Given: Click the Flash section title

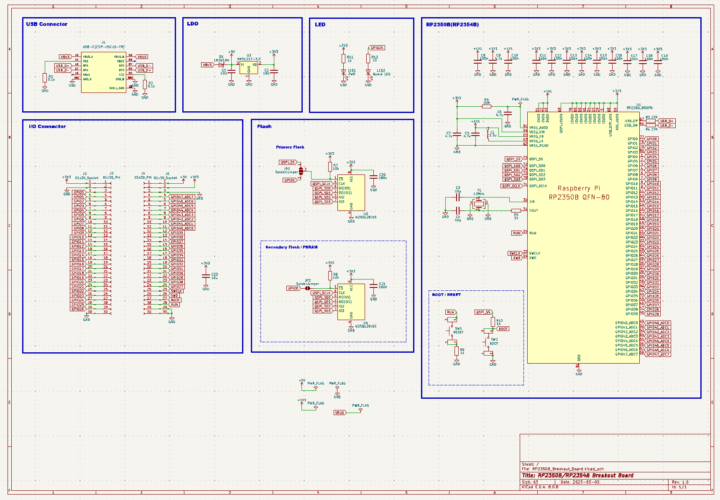Looking at the screenshot, I should [x=264, y=126].
